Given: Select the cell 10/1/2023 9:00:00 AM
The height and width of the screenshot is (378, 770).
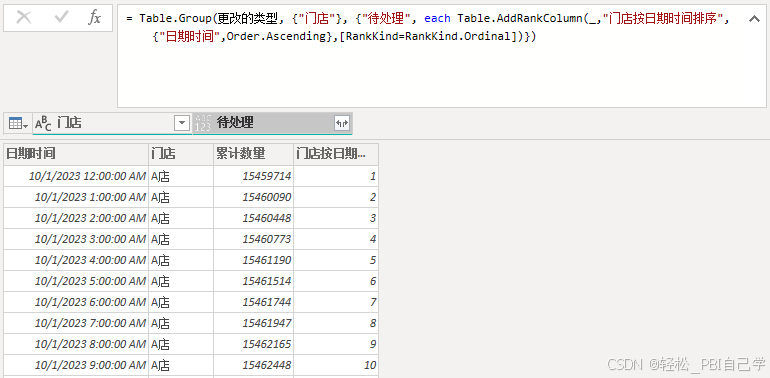Looking at the screenshot, I should point(76,365).
